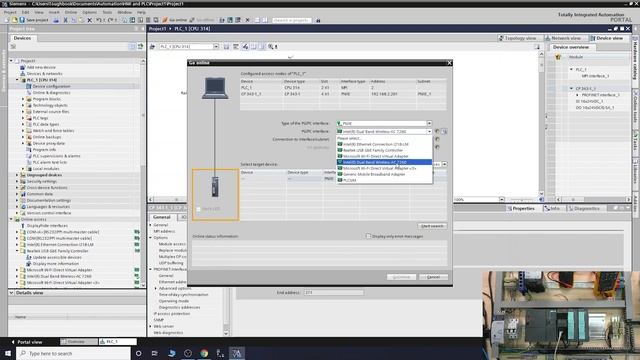This screenshot has height=360, width=640.
Task: Select Intel(R) Ethernet Connection I218-LM from the interface list
Action: pyautogui.click(x=384, y=144)
